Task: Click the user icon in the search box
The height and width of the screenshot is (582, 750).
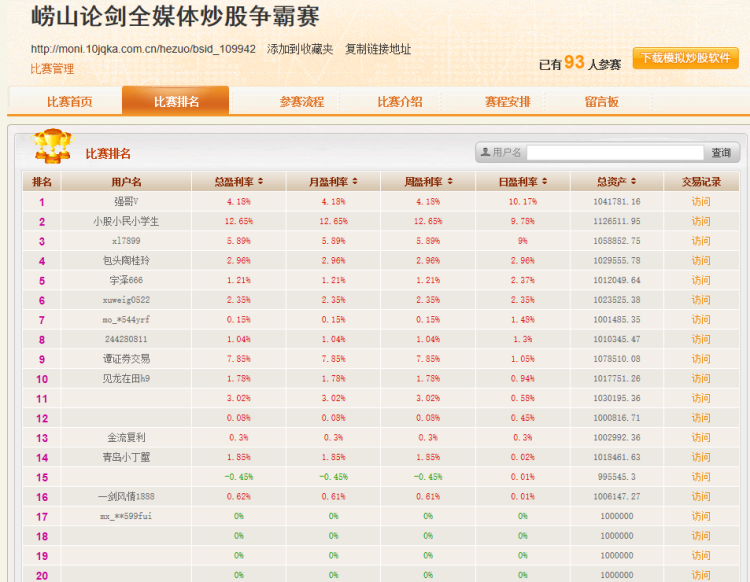Action: click(x=486, y=153)
